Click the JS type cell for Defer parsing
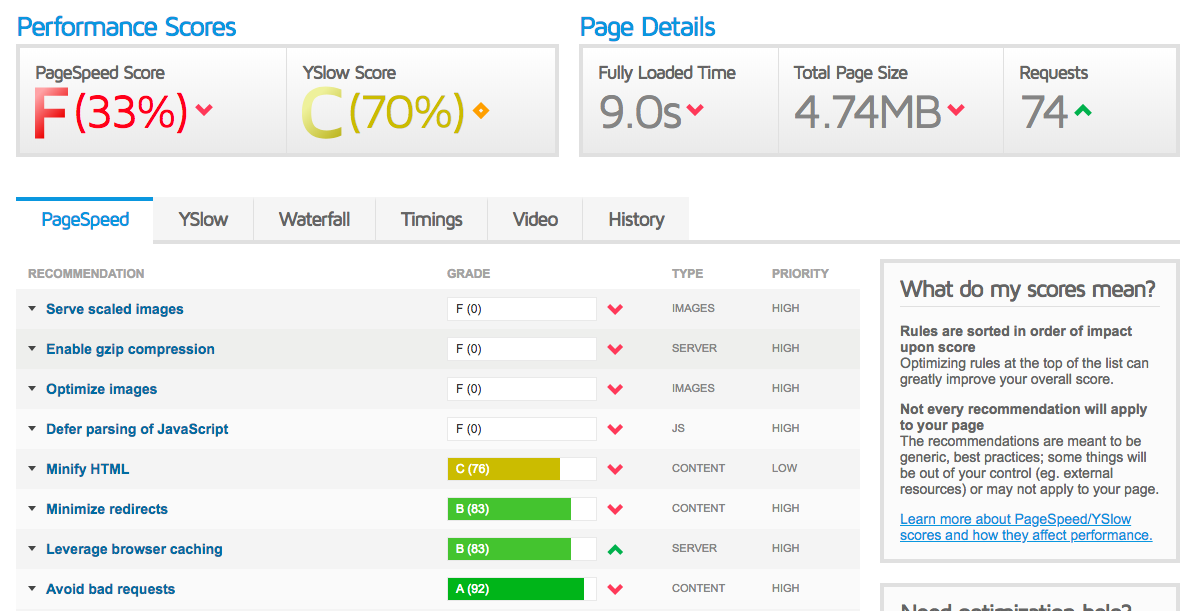This screenshot has width=1194, height=611. [x=678, y=428]
